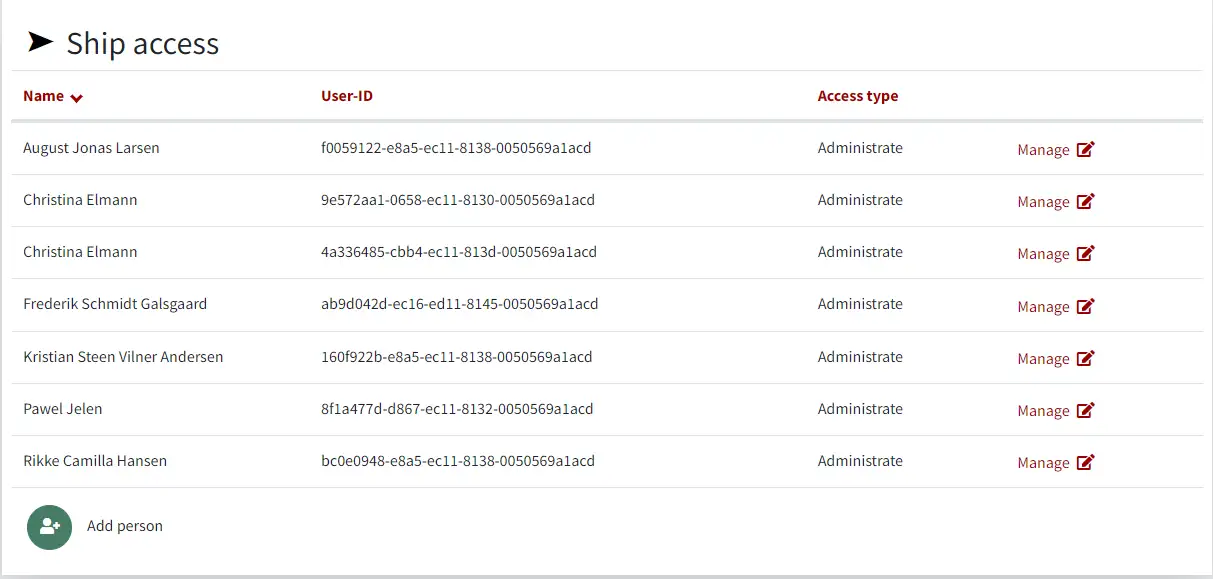Click edit icon for user ID 9e572aa1

point(1085,202)
